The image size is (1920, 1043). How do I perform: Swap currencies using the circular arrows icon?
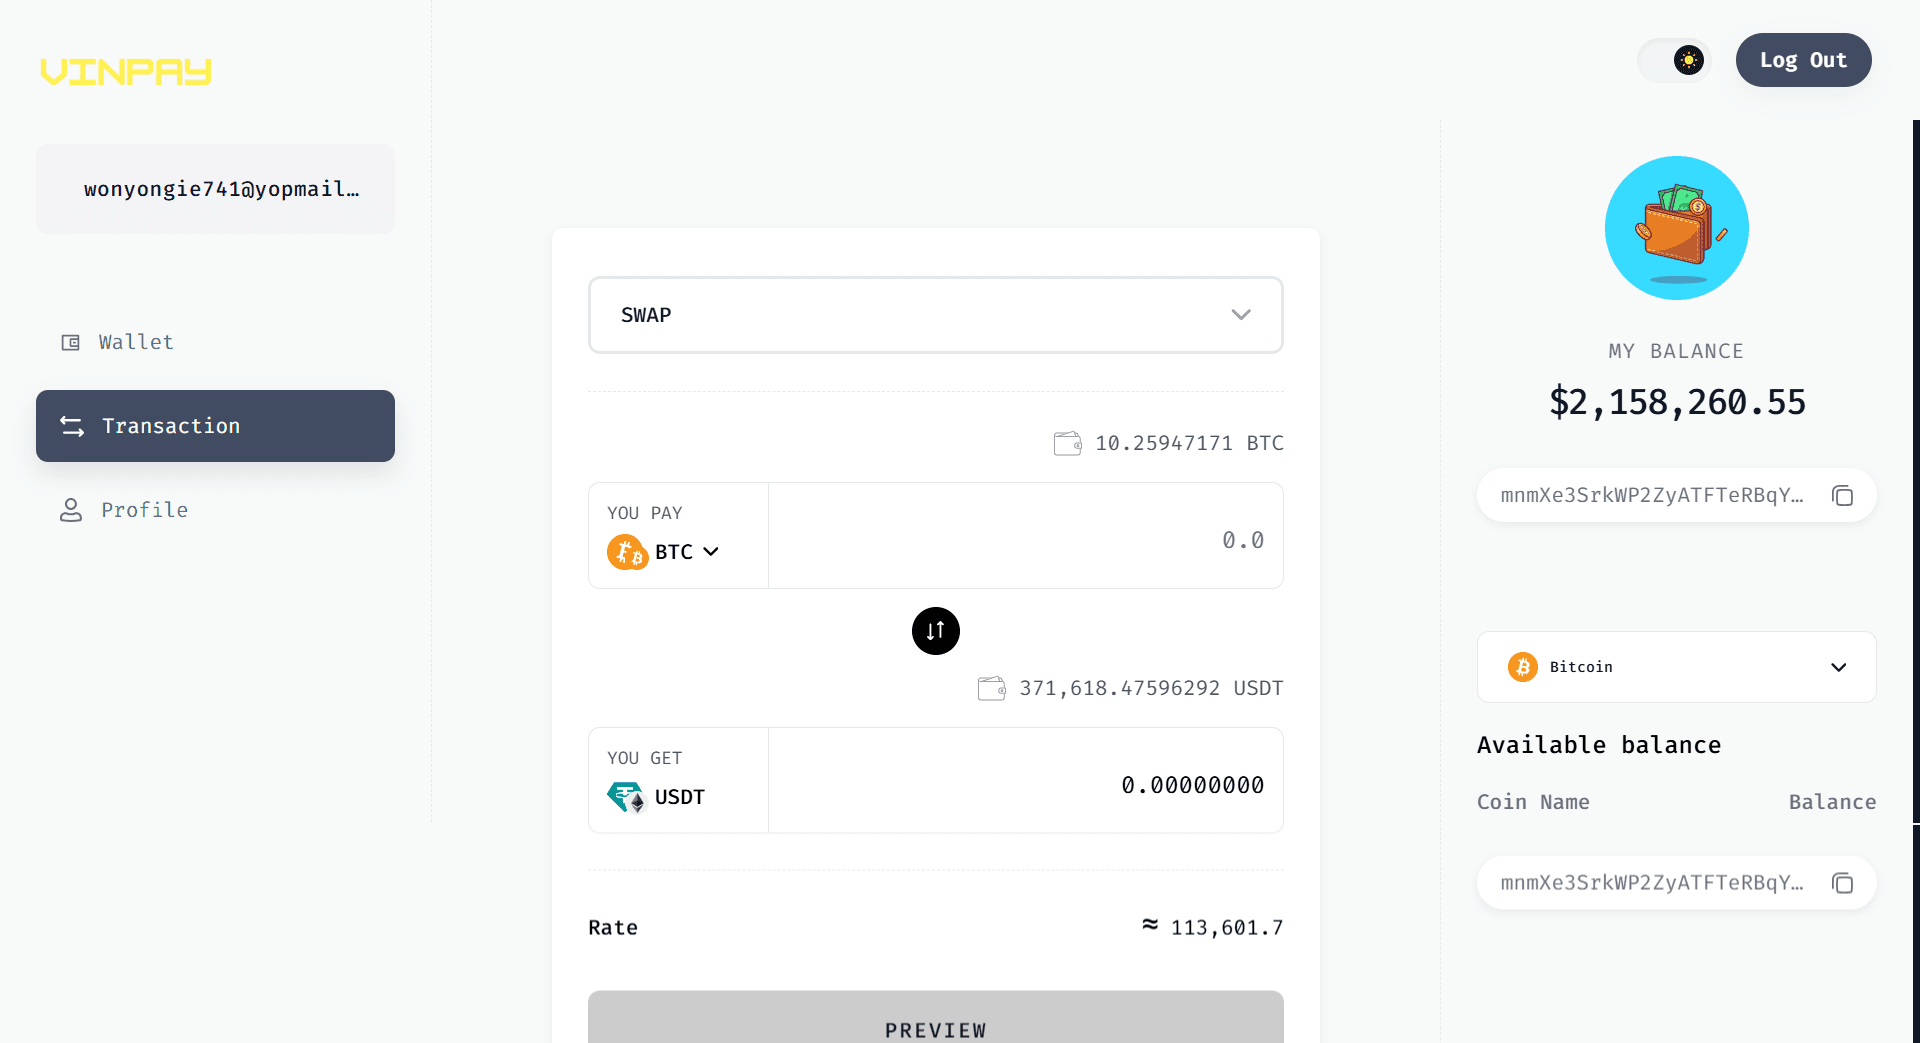point(935,631)
